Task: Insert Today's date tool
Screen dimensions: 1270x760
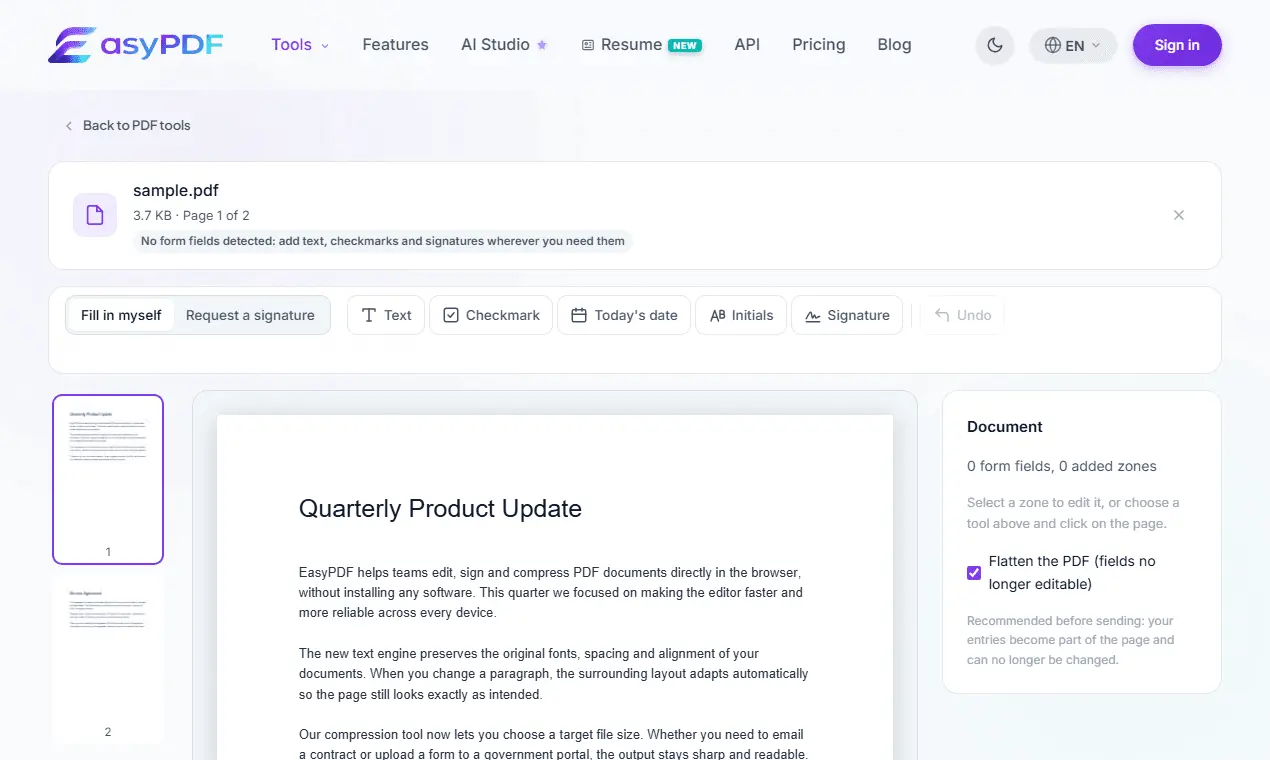Action: (x=624, y=315)
